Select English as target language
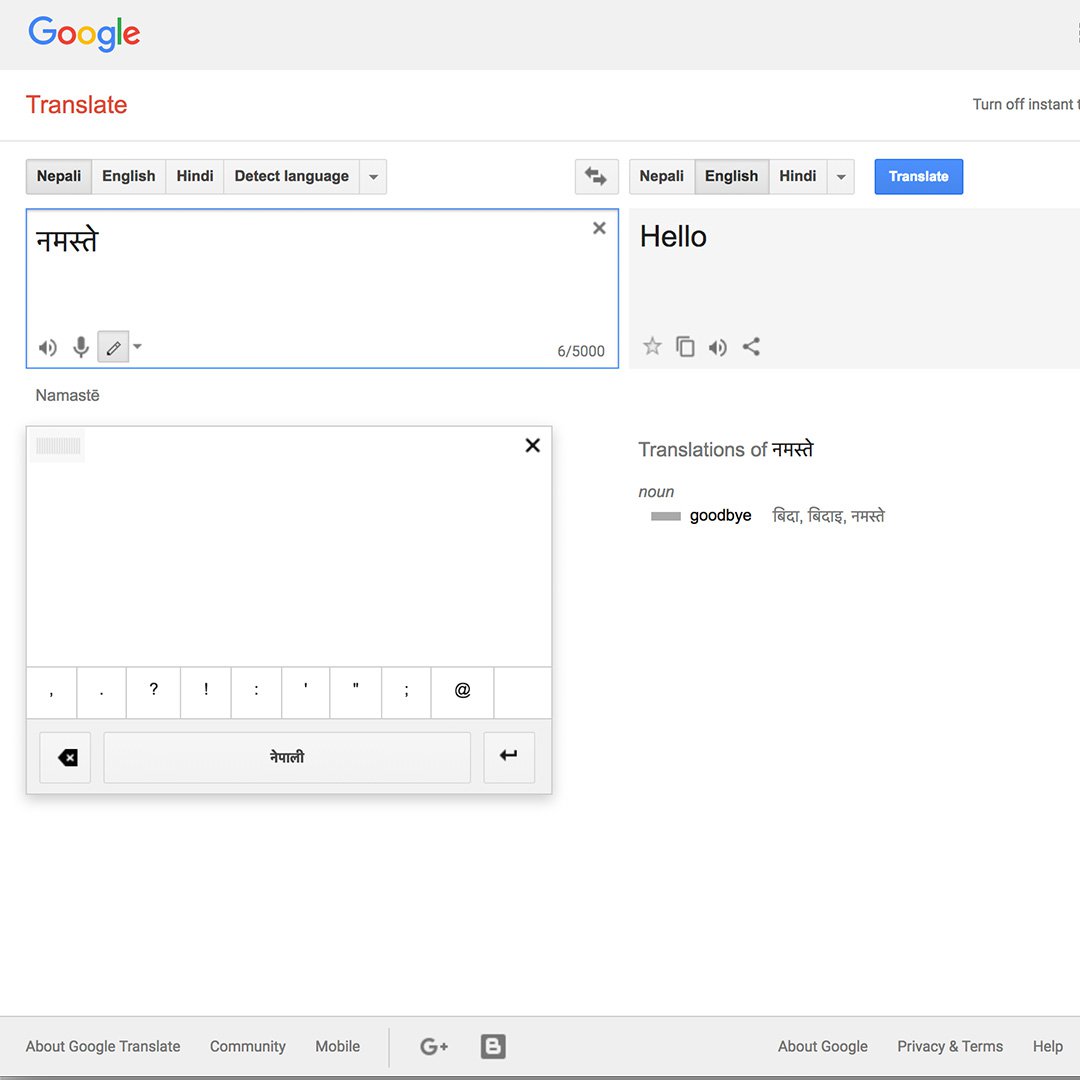Screen dimensions: 1080x1080 [731, 176]
